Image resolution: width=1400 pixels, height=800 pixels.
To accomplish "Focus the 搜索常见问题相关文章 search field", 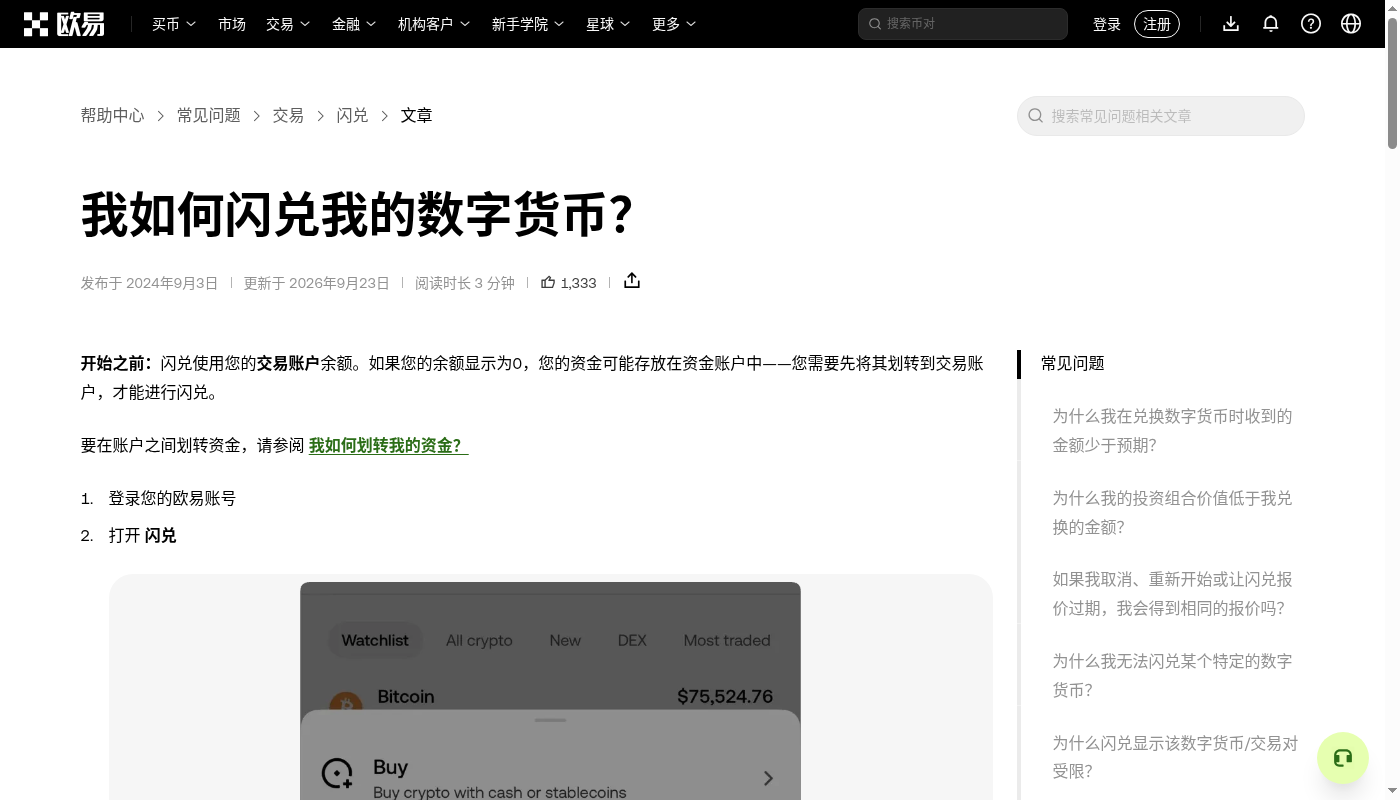I will 1161,116.
